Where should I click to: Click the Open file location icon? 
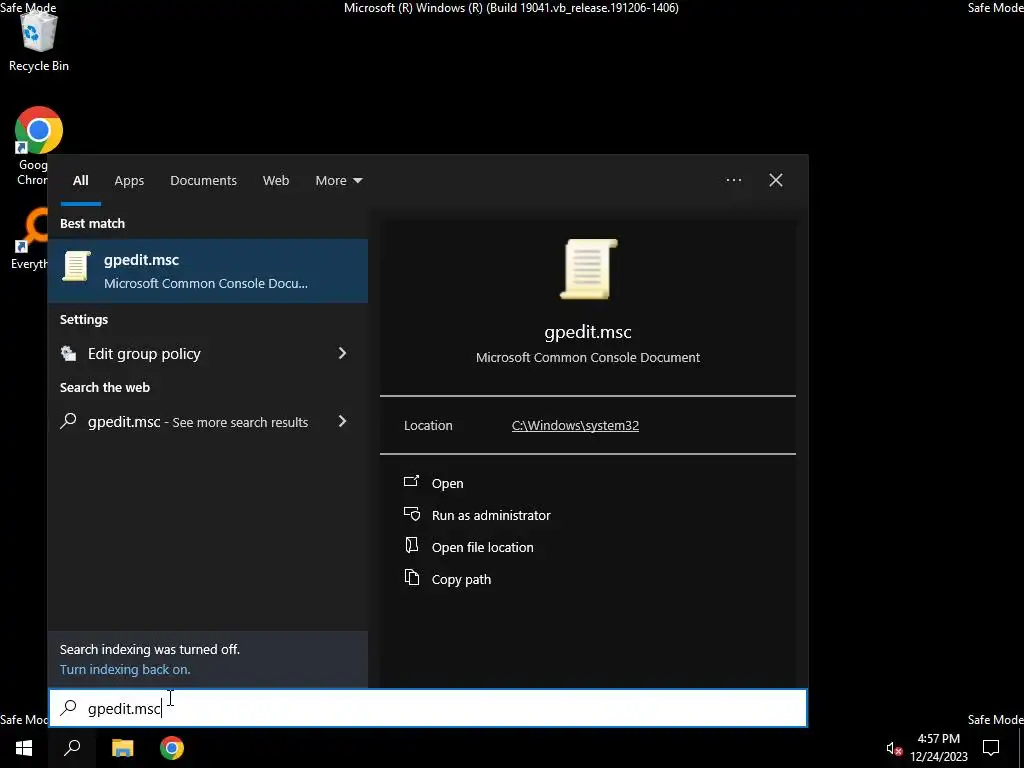[411, 545]
